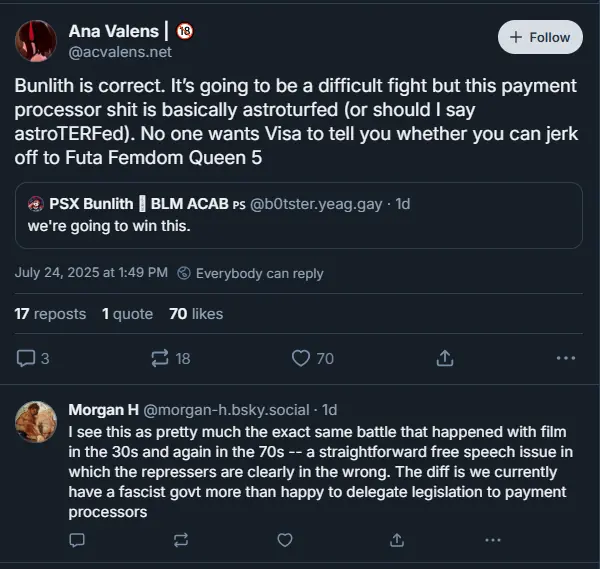The image size is (600, 569).
Task: Like the main post with heart icon
Action: [301, 357]
